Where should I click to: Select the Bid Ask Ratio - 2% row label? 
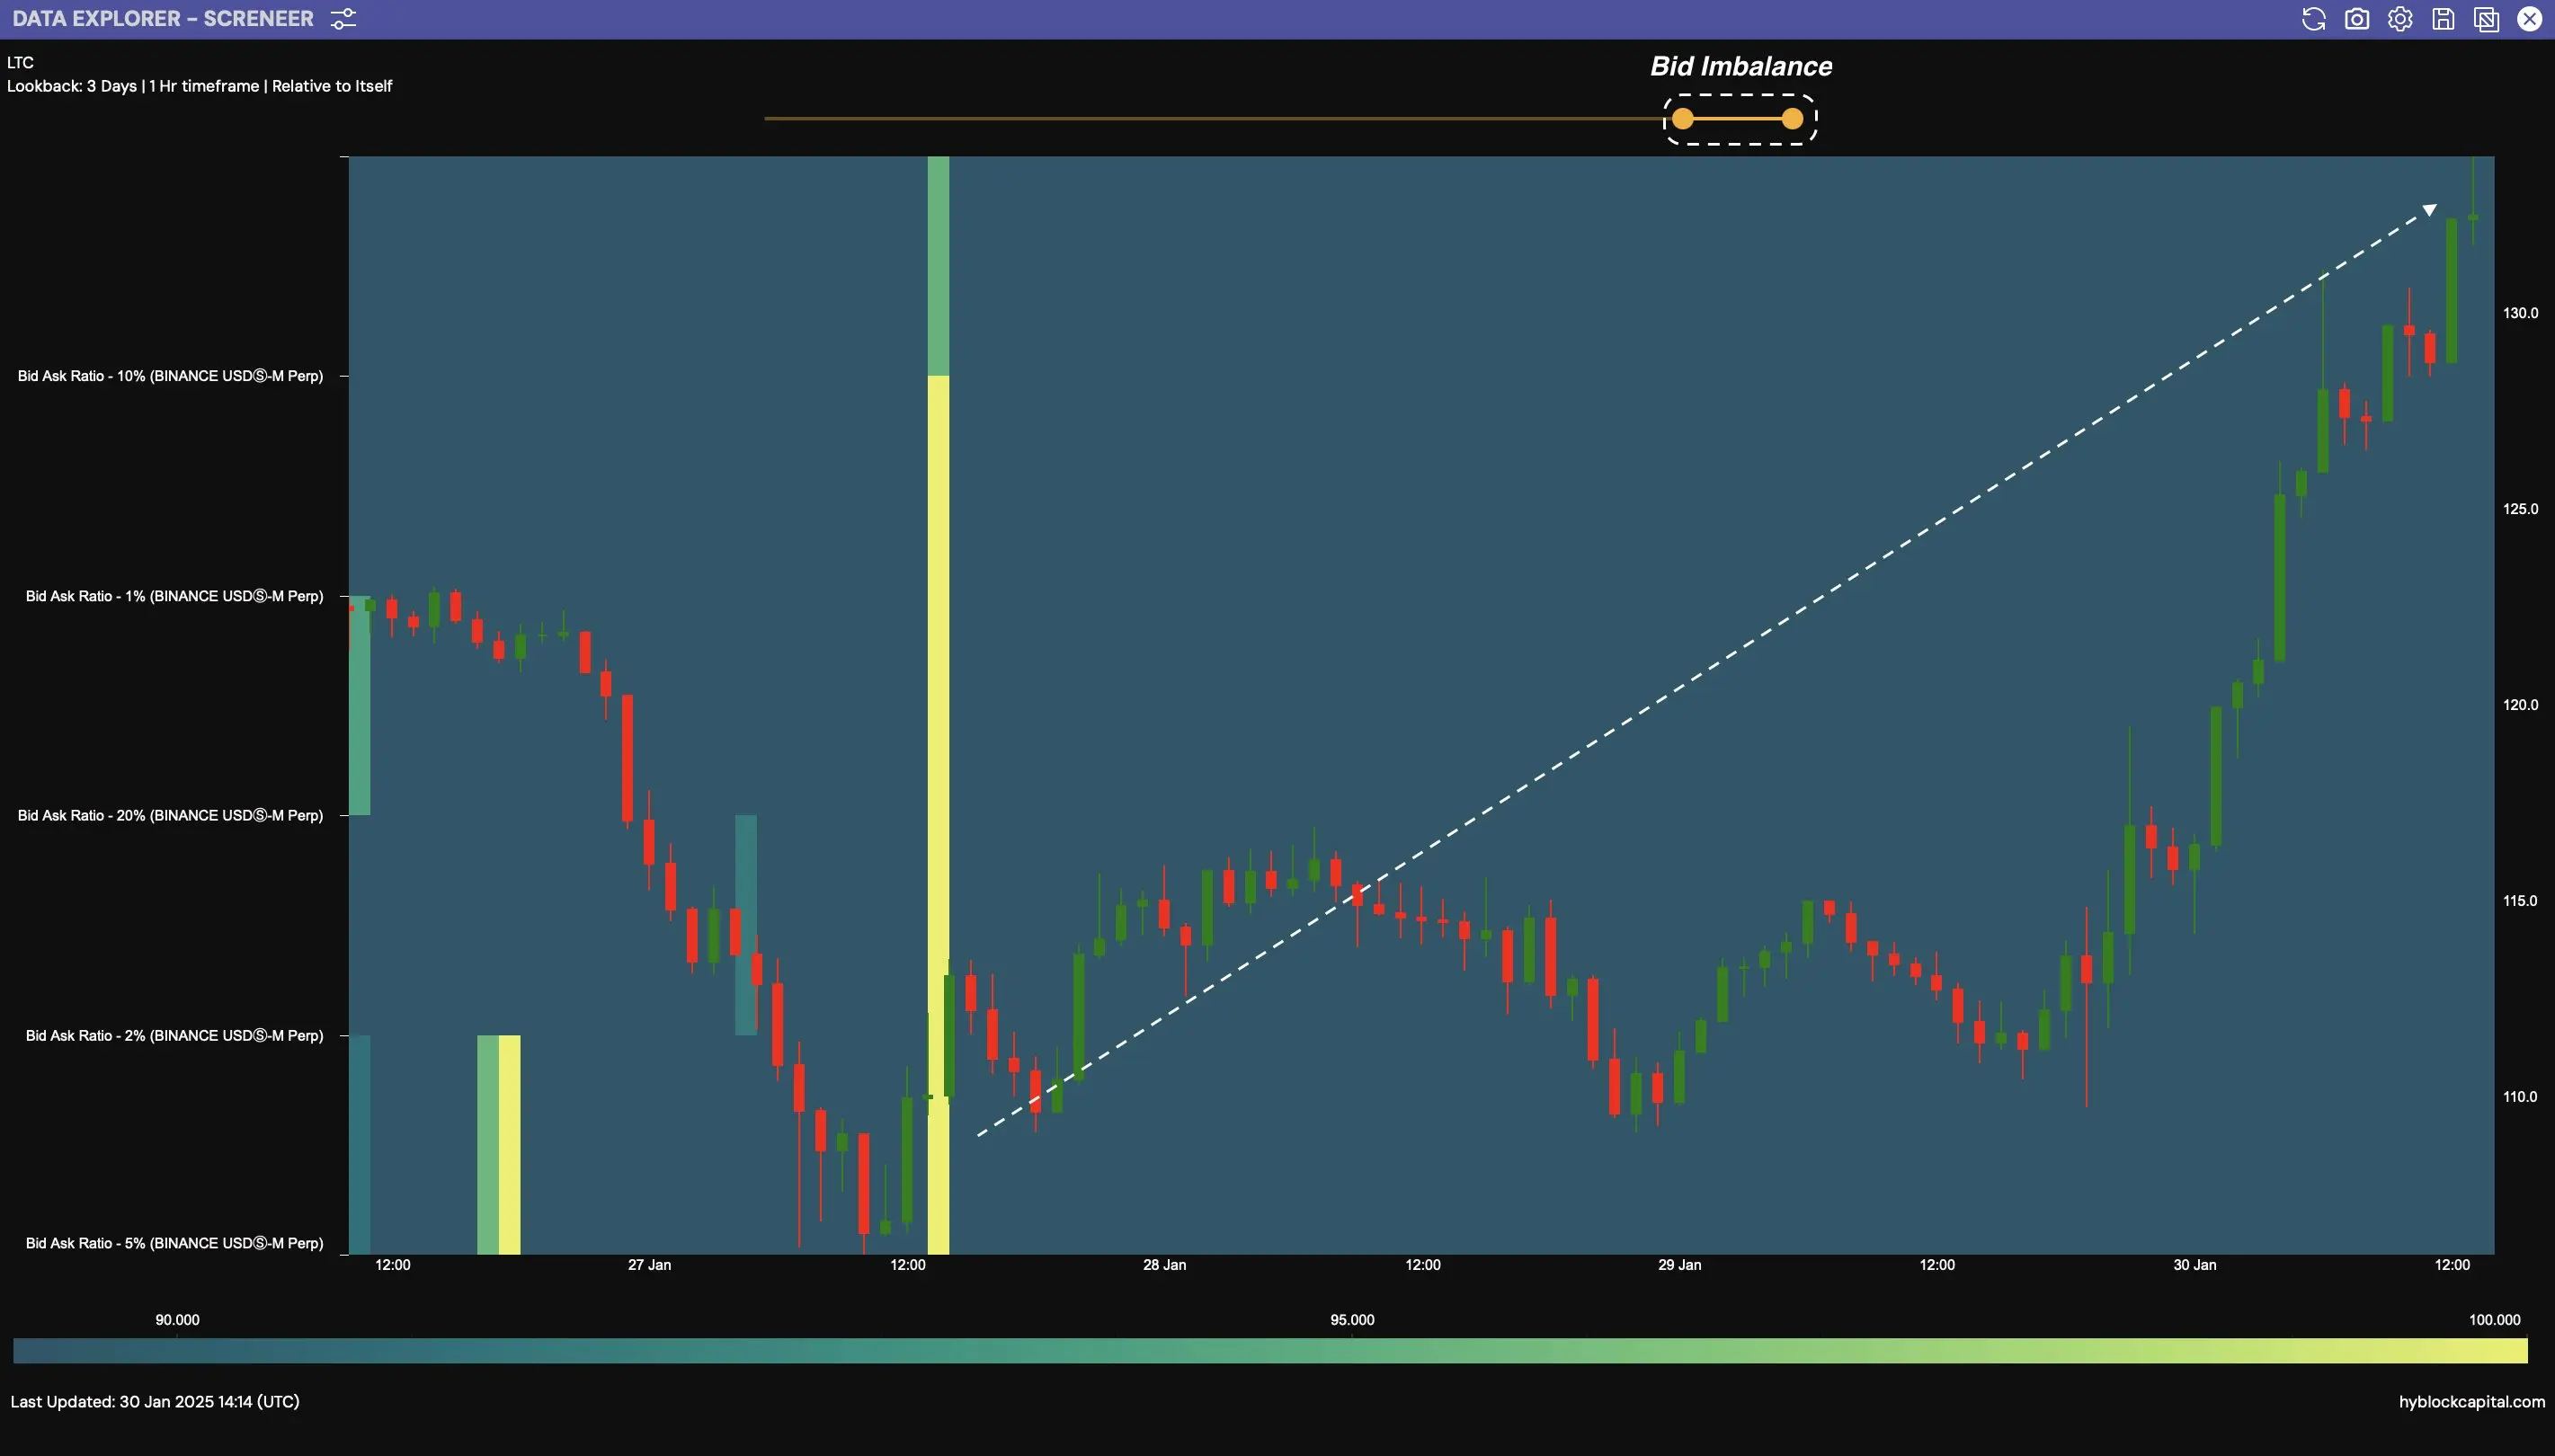click(x=174, y=1035)
